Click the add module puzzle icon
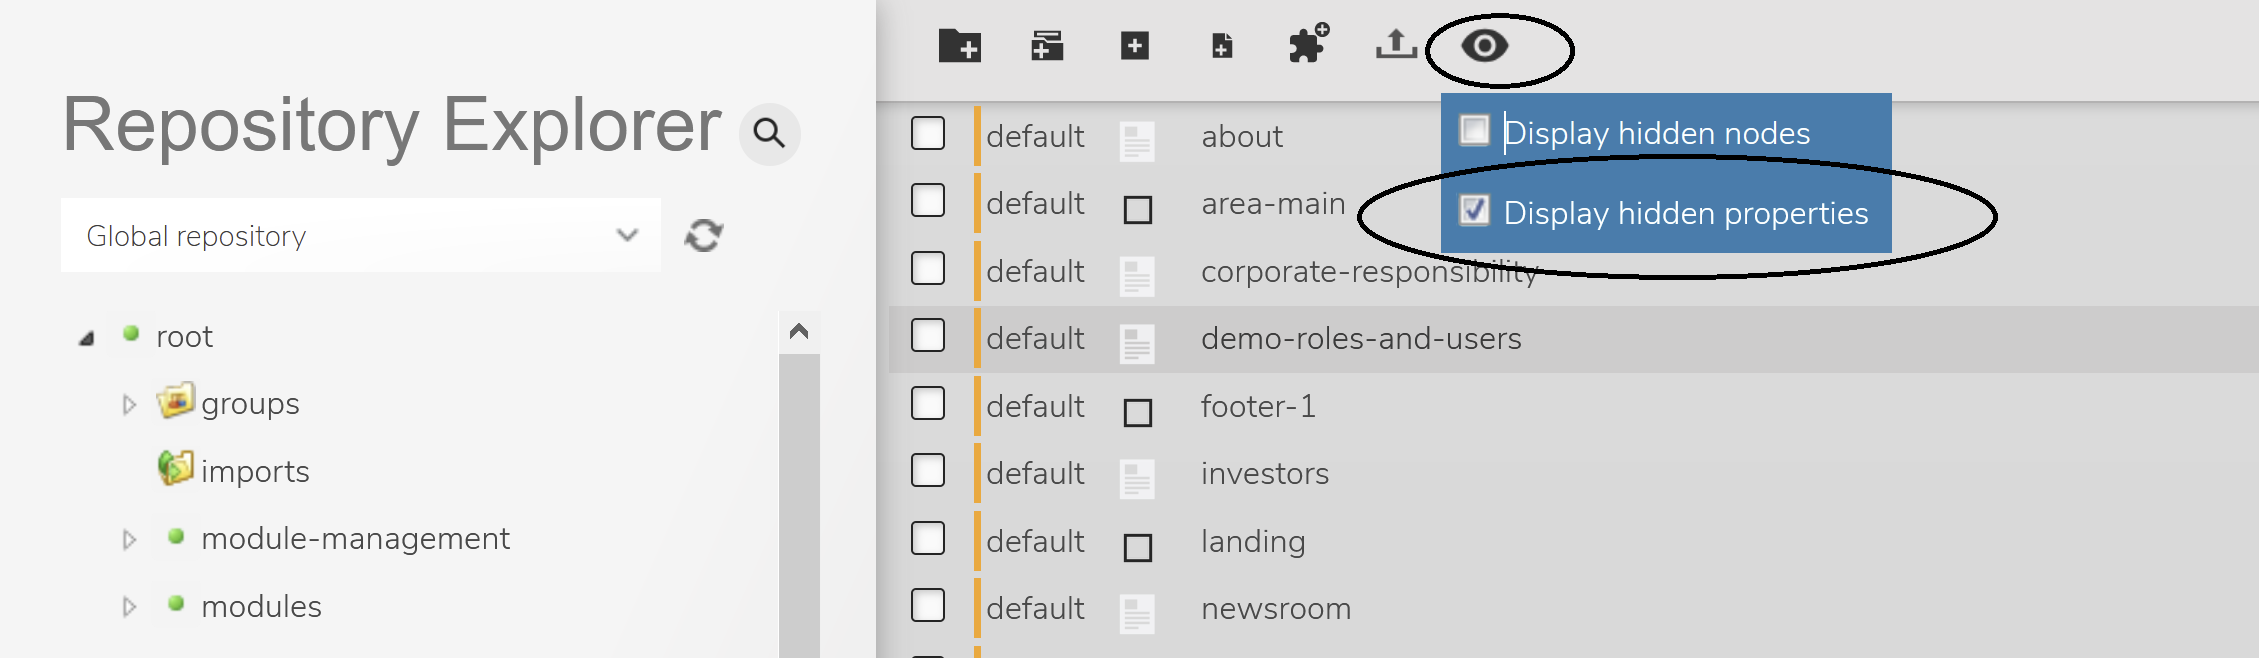Image resolution: width=2259 pixels, height=658 pixels. pyautogui.click(x=1308, y=45)
